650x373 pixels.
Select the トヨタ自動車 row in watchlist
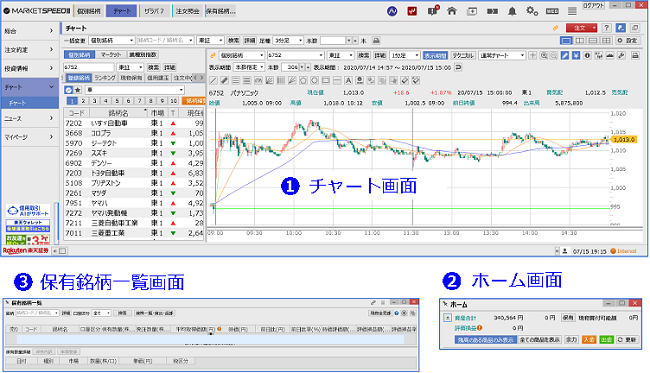coord(134,173)
